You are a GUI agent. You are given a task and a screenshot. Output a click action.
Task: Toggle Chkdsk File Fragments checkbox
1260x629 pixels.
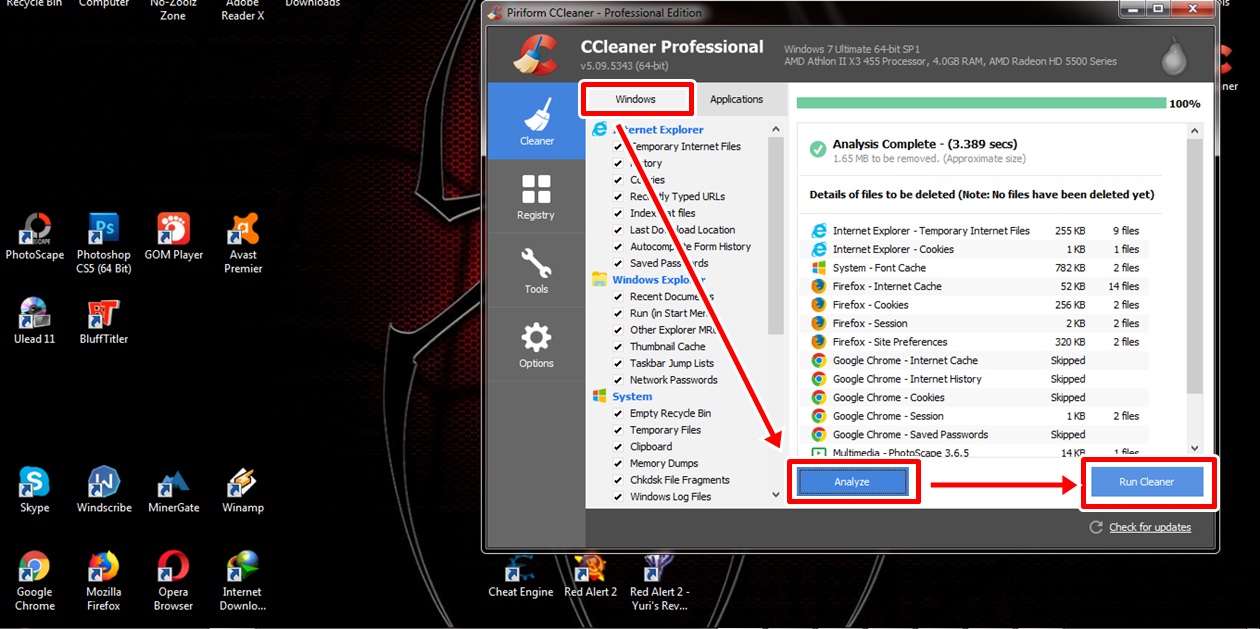(618, 480)
